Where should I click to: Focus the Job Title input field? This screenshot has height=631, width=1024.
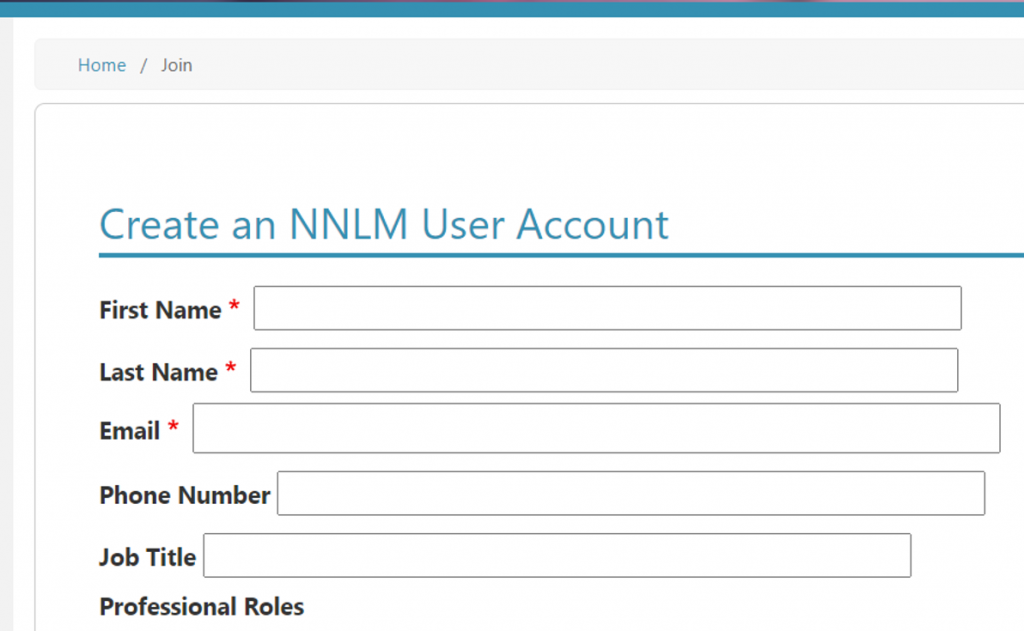(x=557, y=555)
